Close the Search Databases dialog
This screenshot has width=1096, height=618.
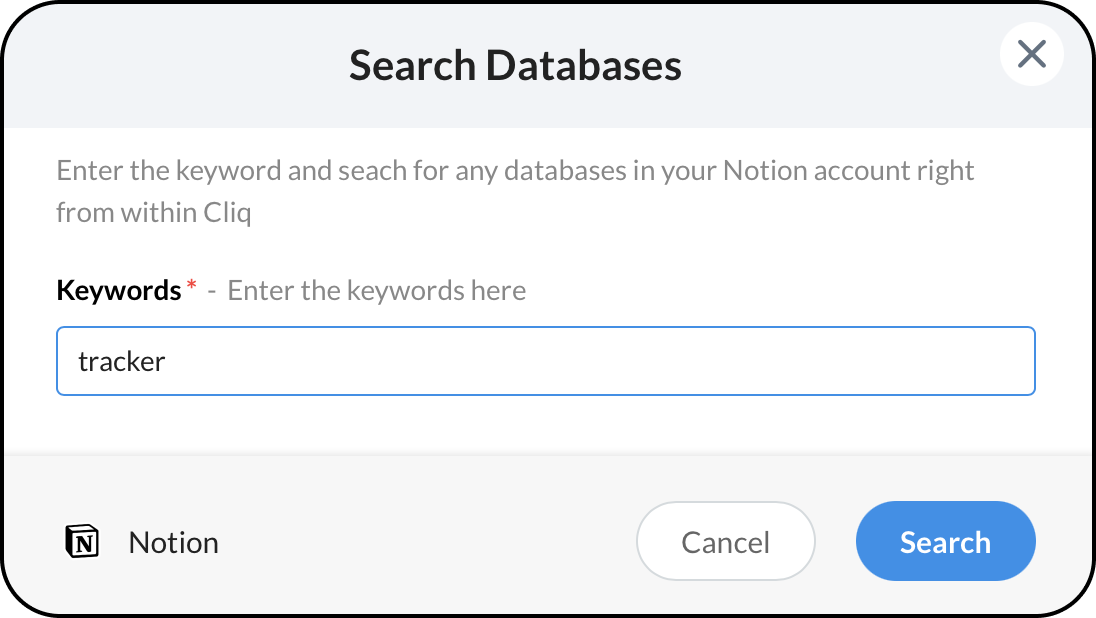1031,54
